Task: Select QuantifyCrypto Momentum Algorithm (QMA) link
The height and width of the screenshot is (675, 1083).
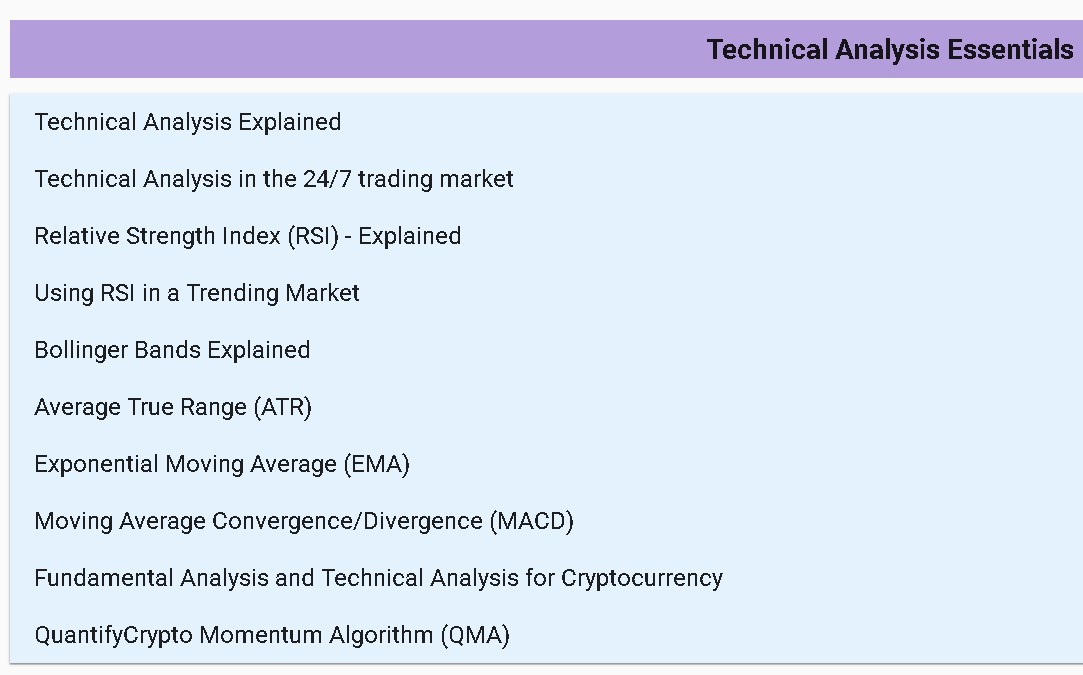Action: [x=272, y=635]
